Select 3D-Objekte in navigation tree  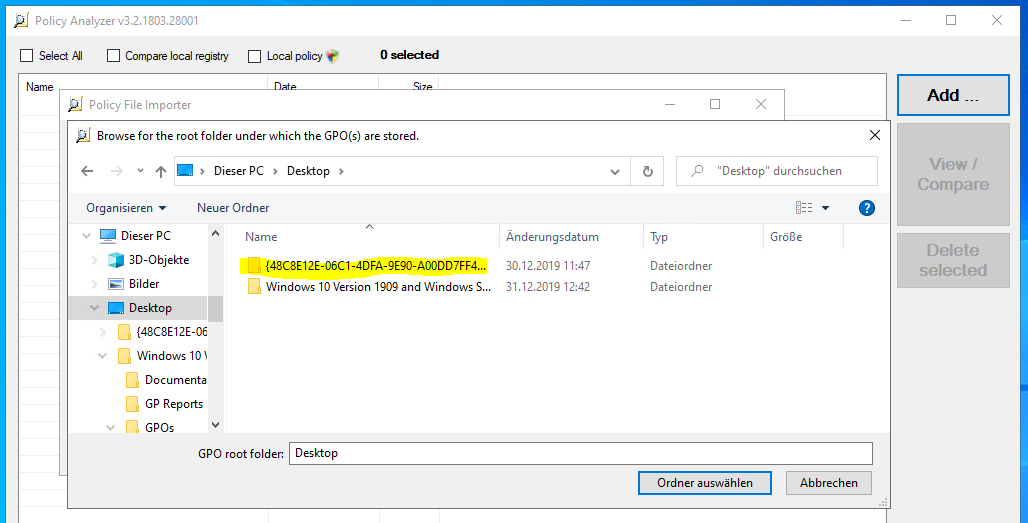(159, 260)
